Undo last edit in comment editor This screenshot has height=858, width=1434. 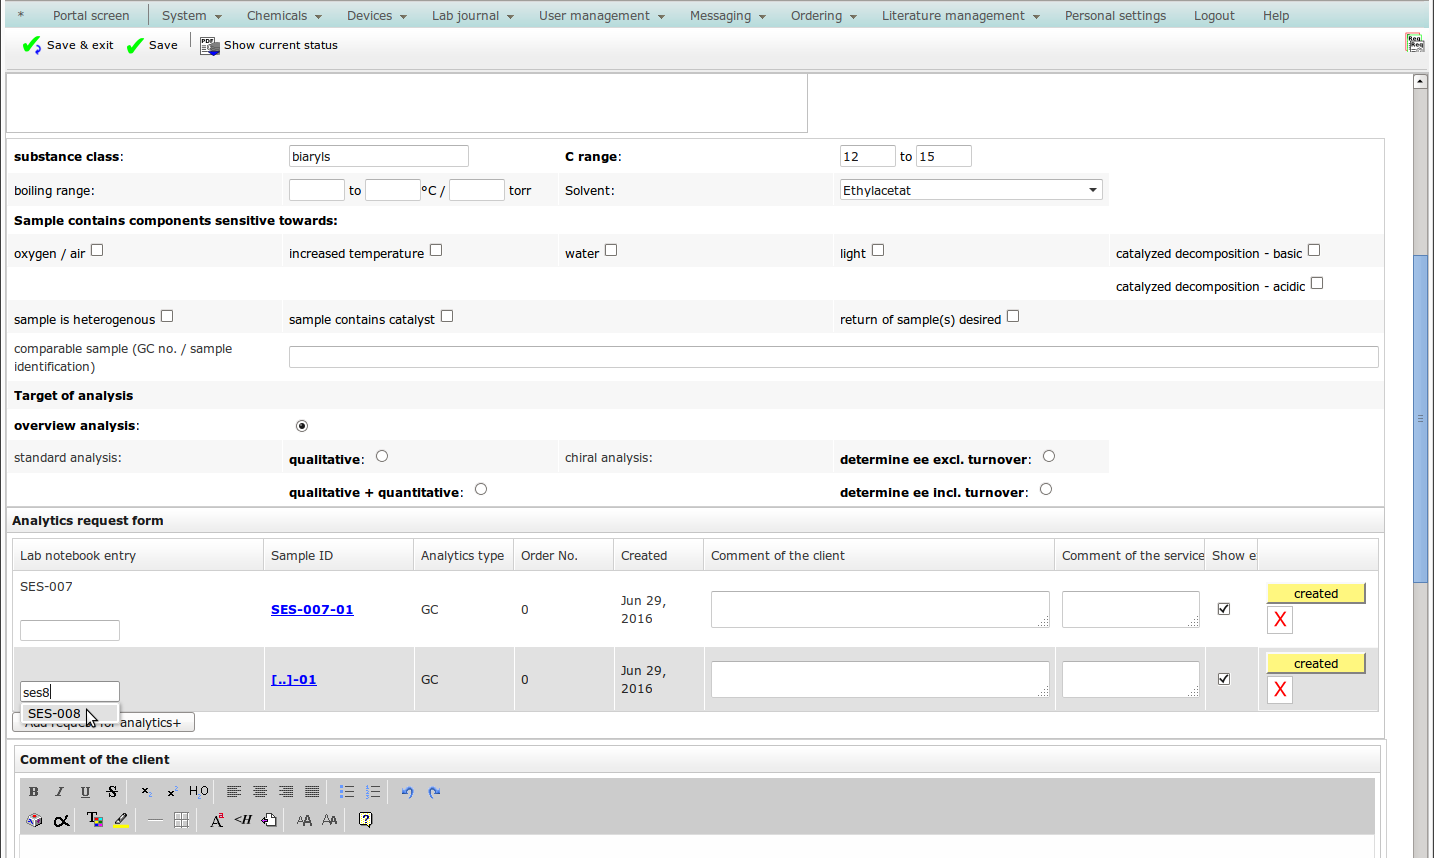pos(408,792)
